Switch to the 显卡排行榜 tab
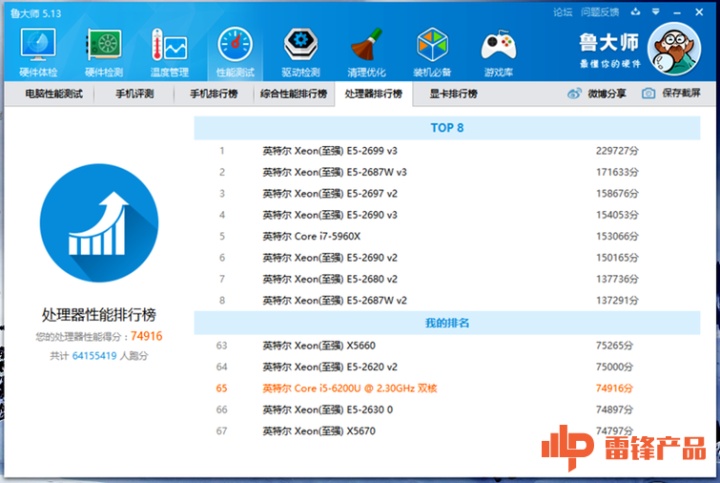 click(454, 94)
